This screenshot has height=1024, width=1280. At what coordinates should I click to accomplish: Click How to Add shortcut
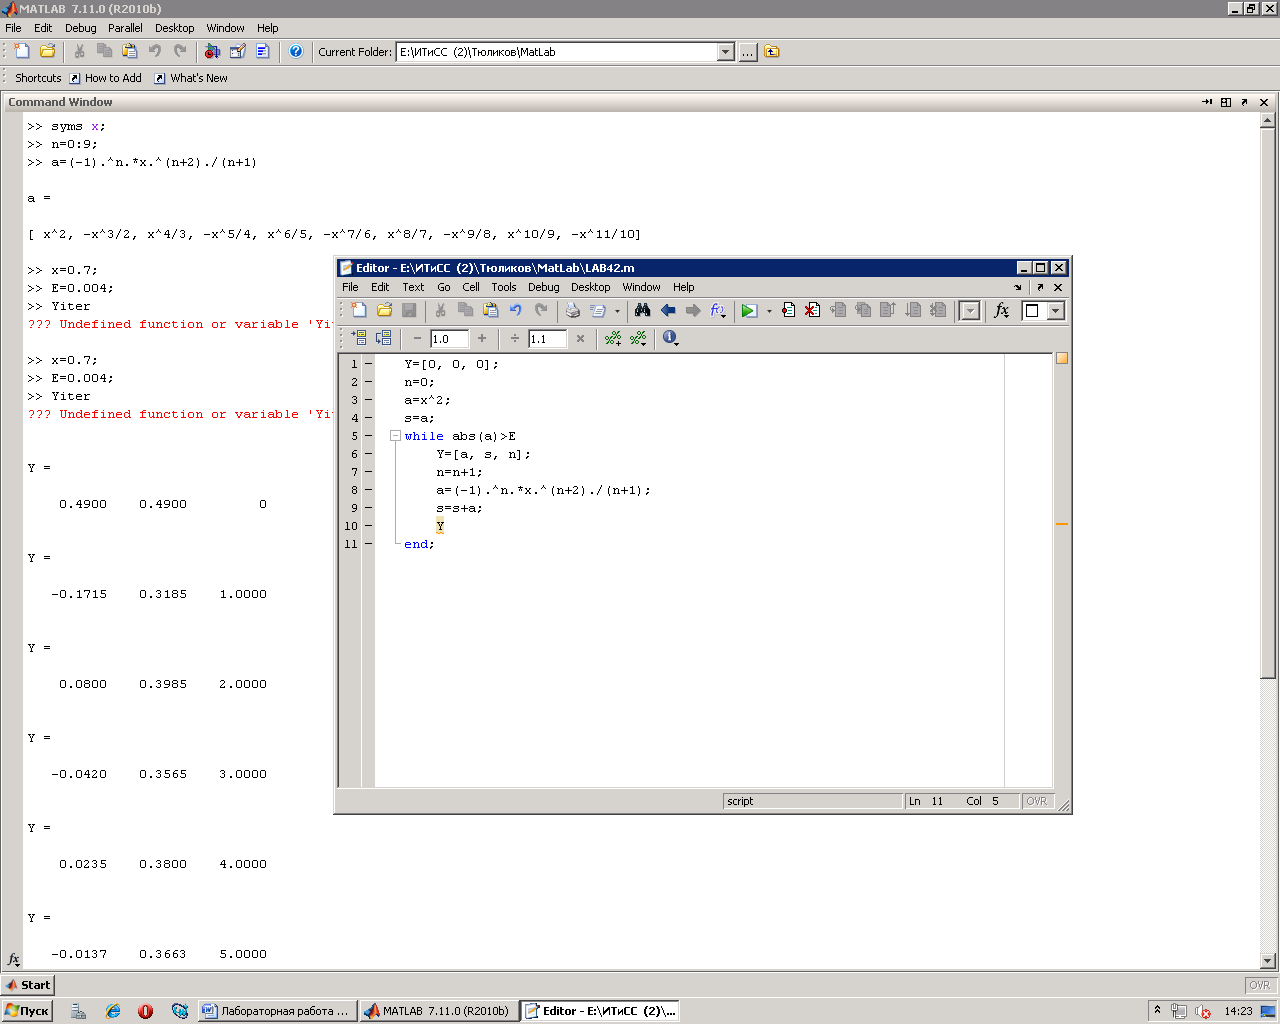point(105,78)
